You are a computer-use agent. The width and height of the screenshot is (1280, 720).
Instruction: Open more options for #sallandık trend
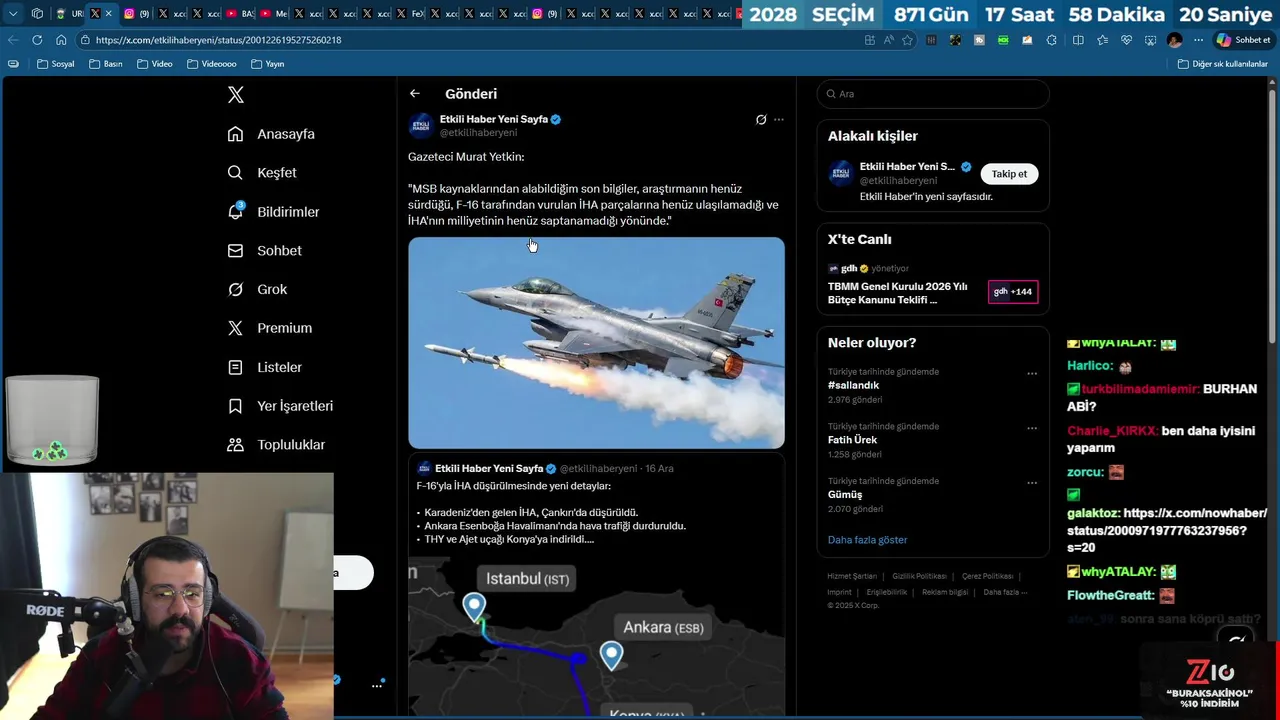(x=1032, y=374)
